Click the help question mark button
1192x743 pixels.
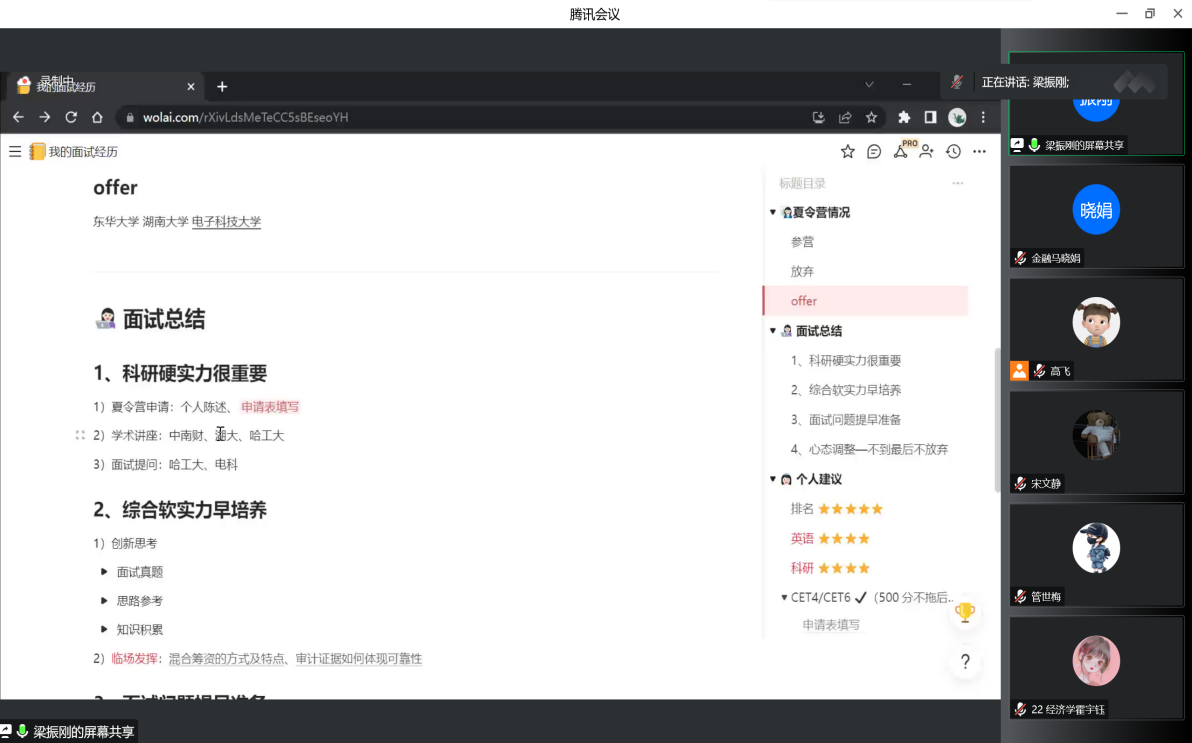(965, 661)
